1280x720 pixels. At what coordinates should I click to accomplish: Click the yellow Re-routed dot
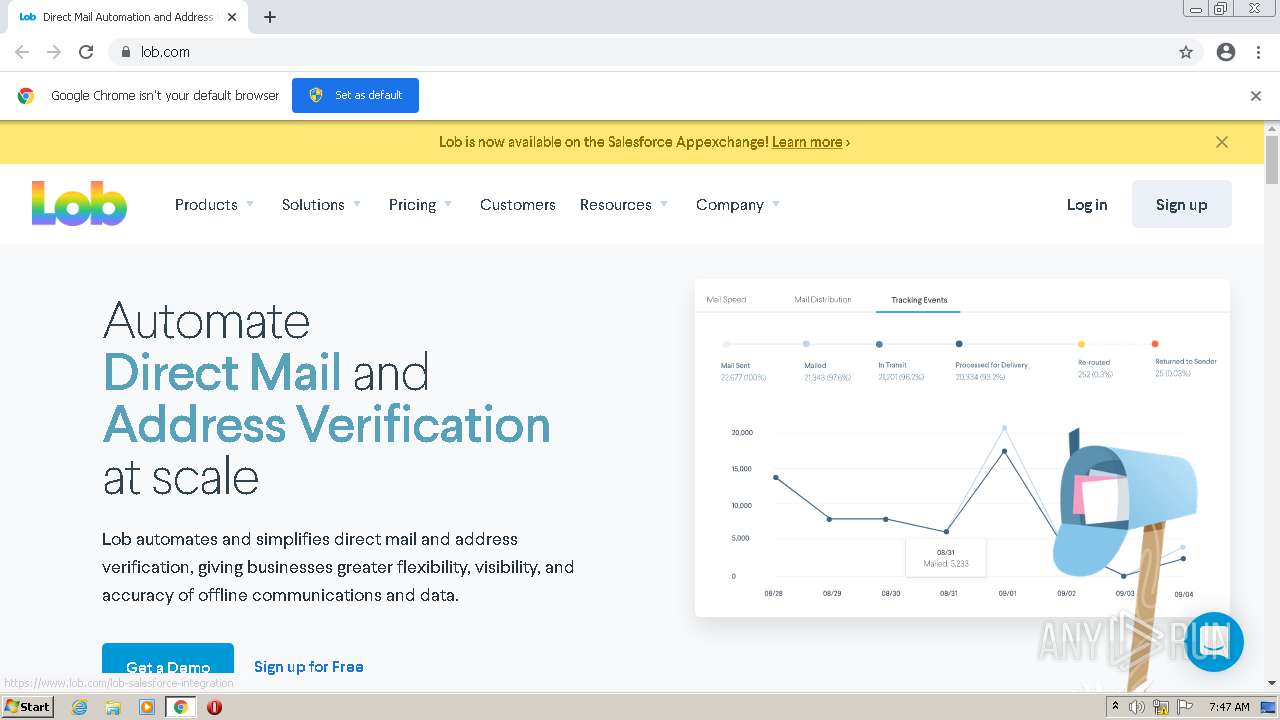1081,344
